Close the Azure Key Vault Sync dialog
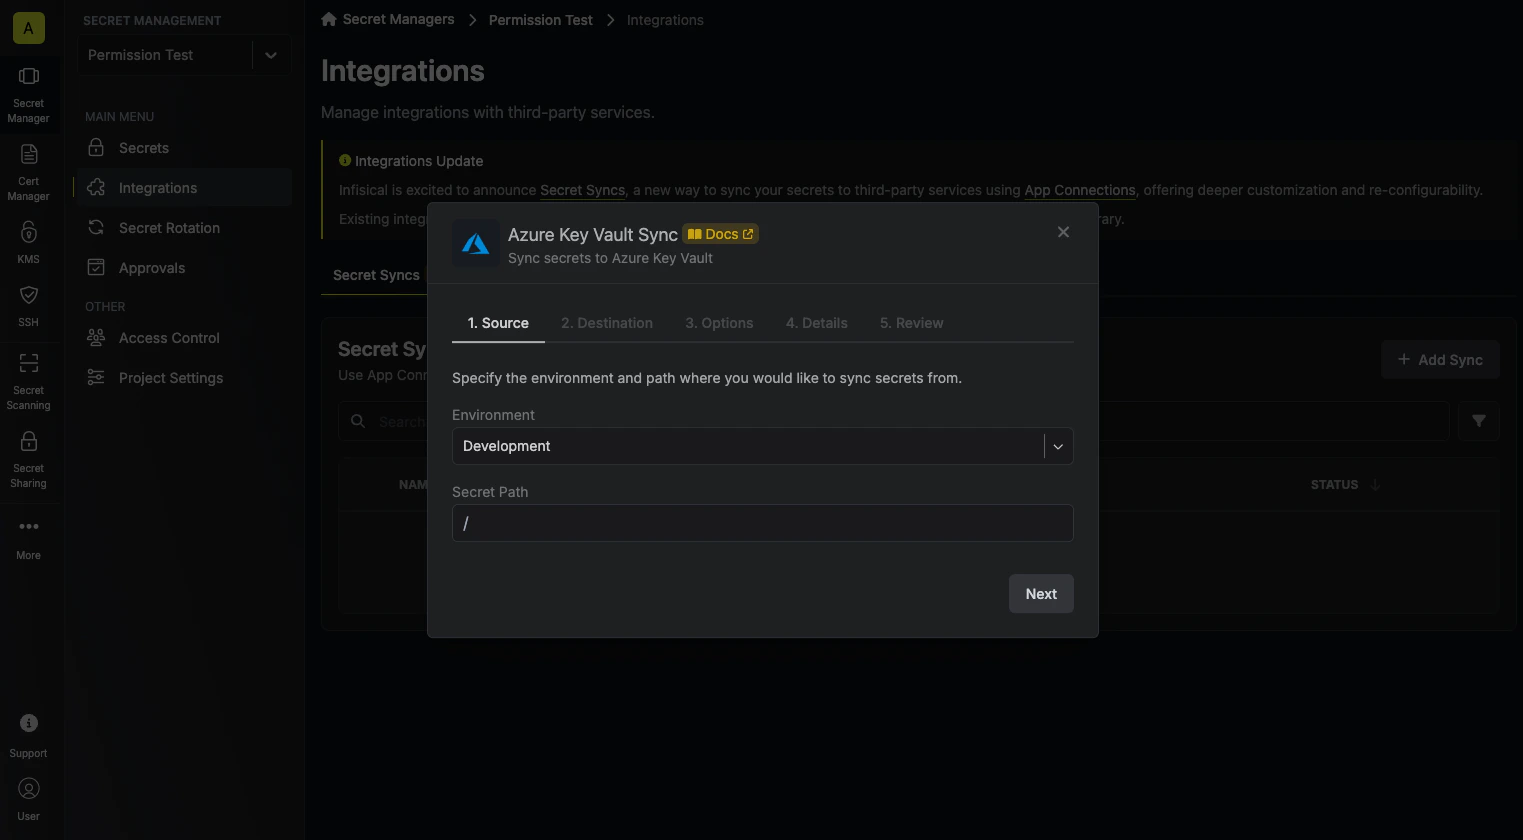 click(1063, 232)
